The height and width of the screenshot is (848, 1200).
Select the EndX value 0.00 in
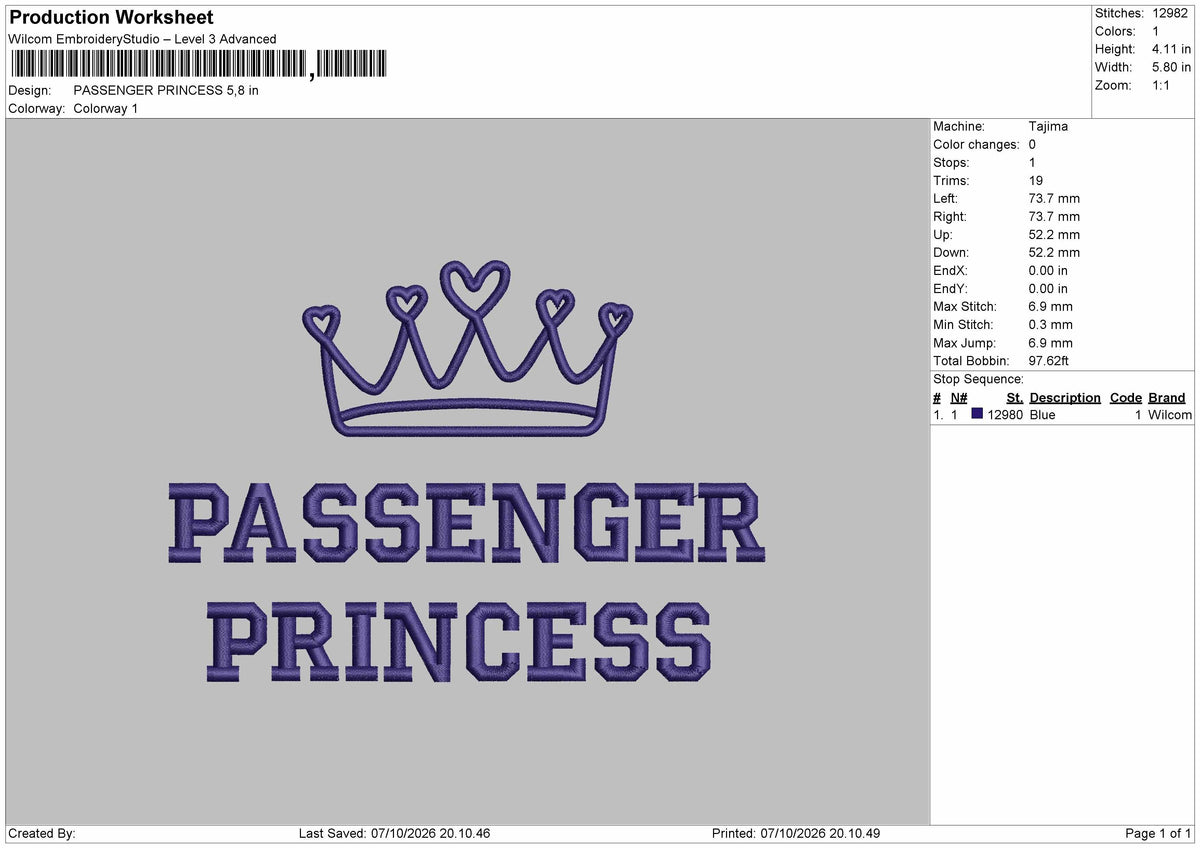pos(1048,270)
